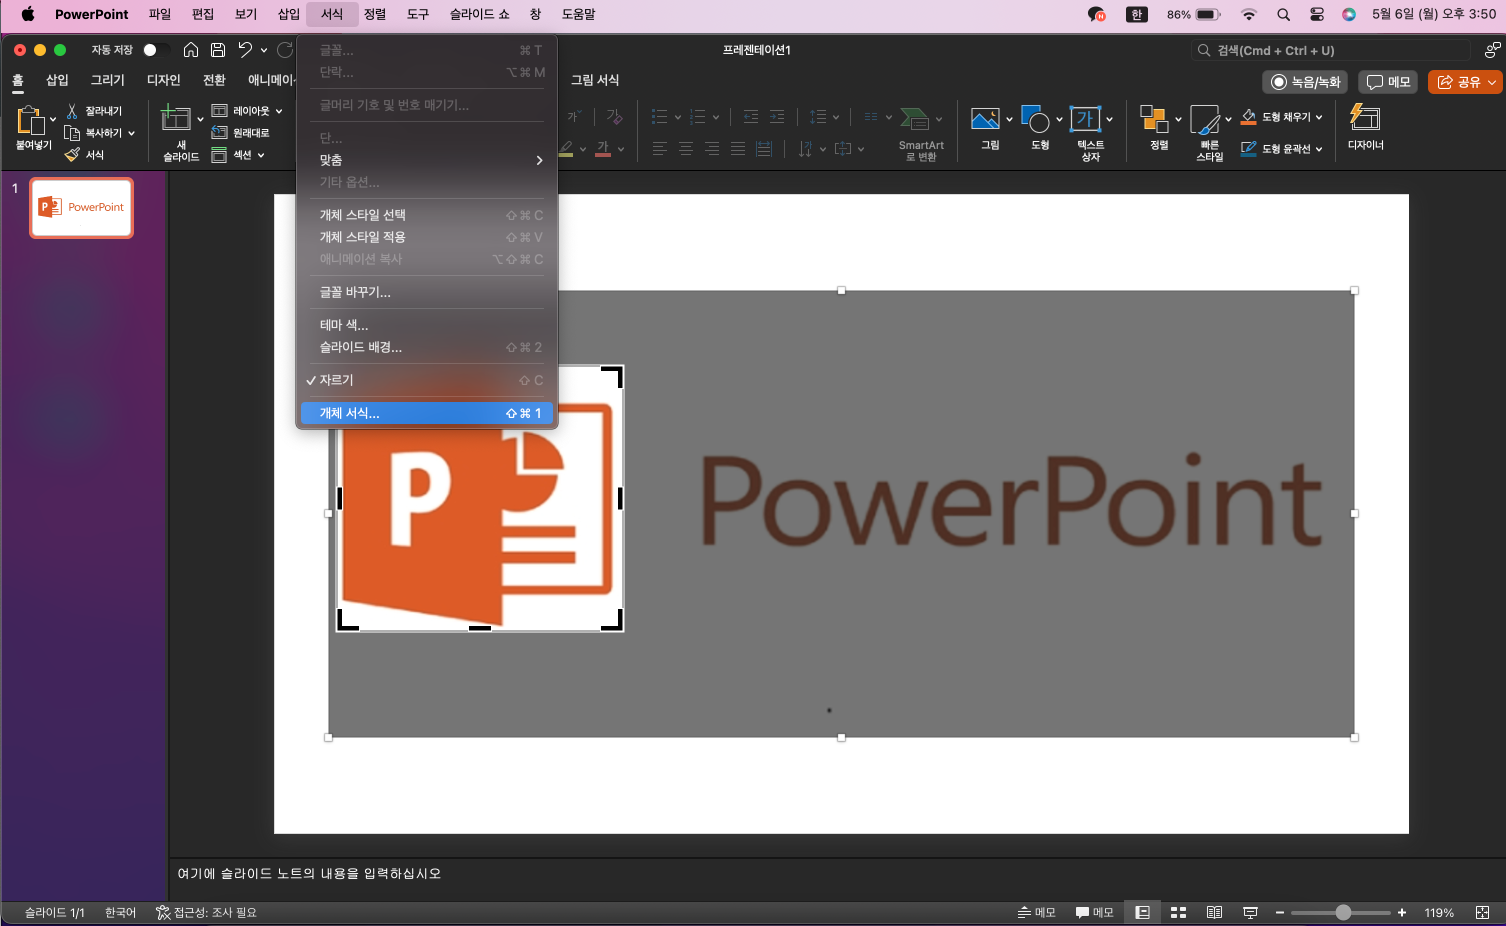Click the search field 검색(Cmd + Ctrl + U)
Image resolution: width=1506 pixels, height=926 pixels.
point(1330,50)
